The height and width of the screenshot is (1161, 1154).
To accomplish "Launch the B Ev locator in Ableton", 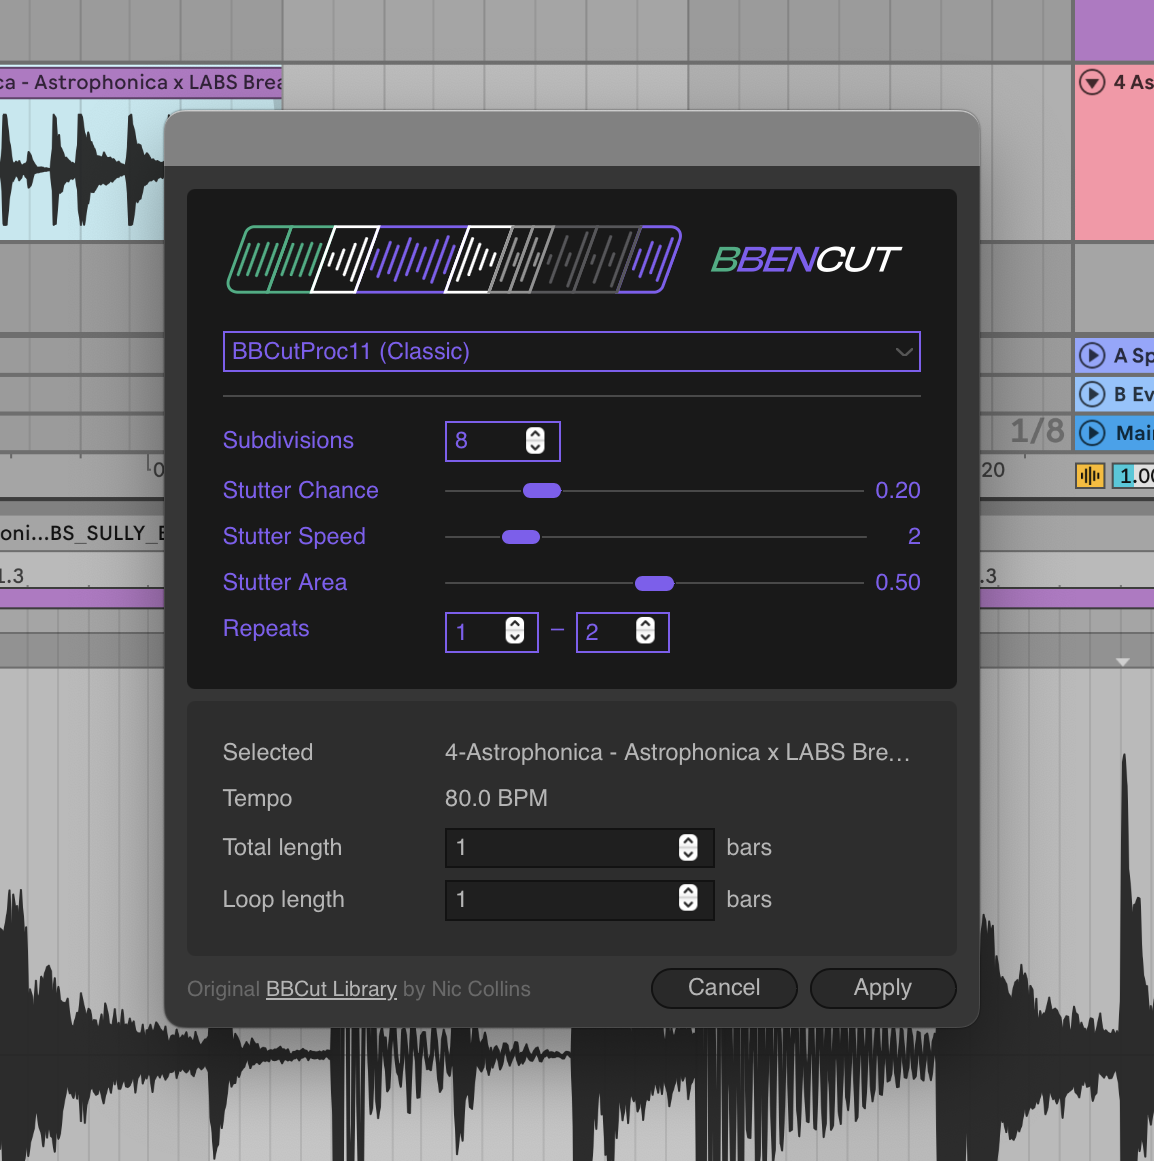I will coord(1092,394).
